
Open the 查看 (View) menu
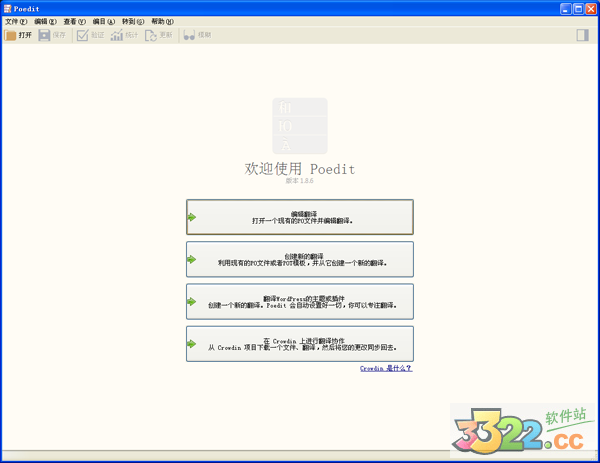75,21
